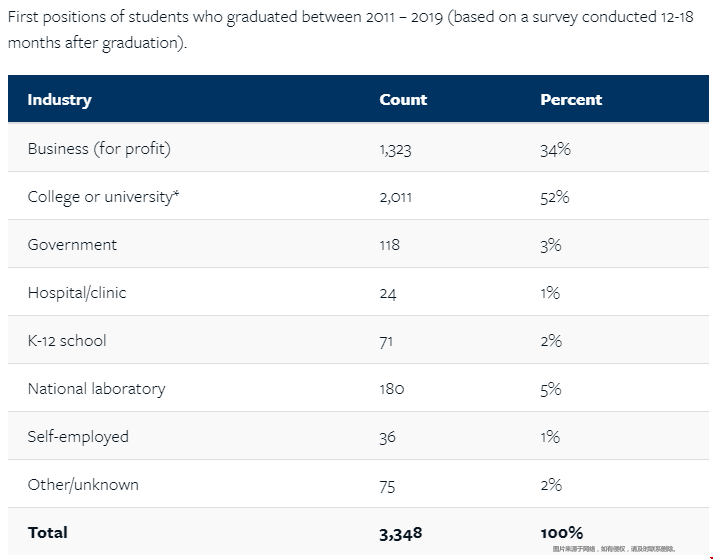Click the Count column header
The image size is (713, 559).
pyautogui.click(x=403, y=100)
